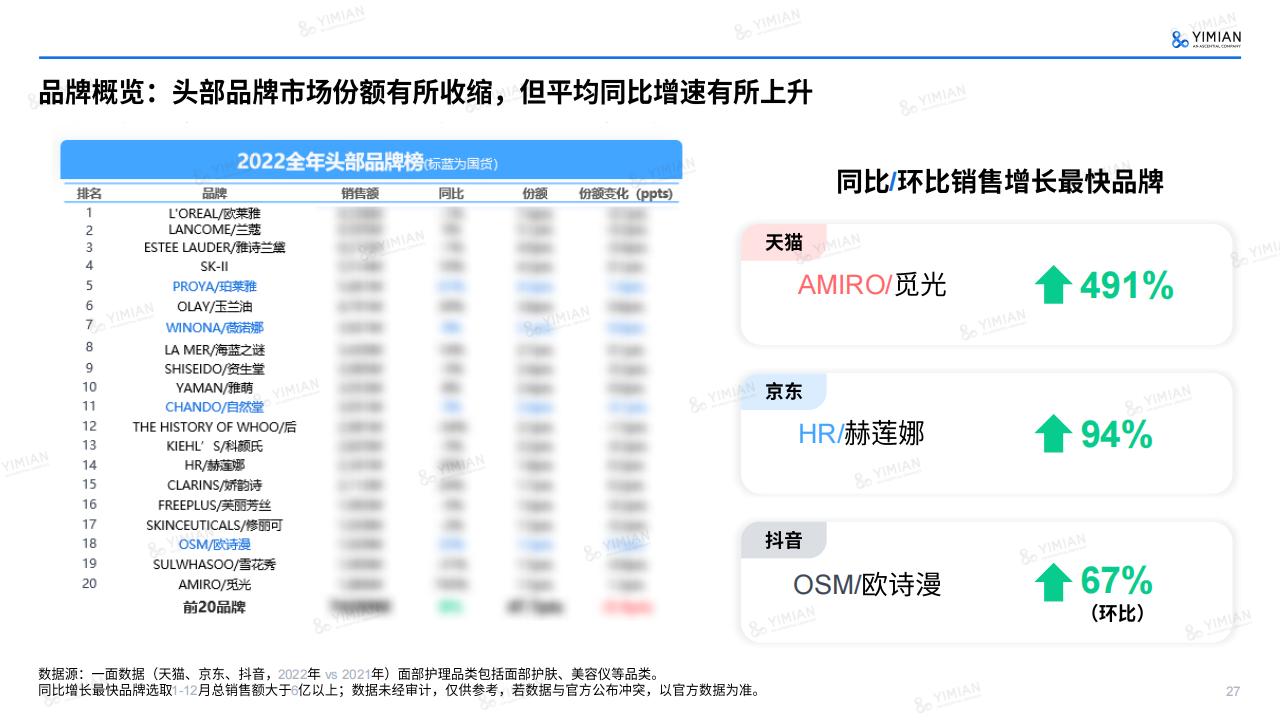Select the 抖音 platform label

[784, 541]
